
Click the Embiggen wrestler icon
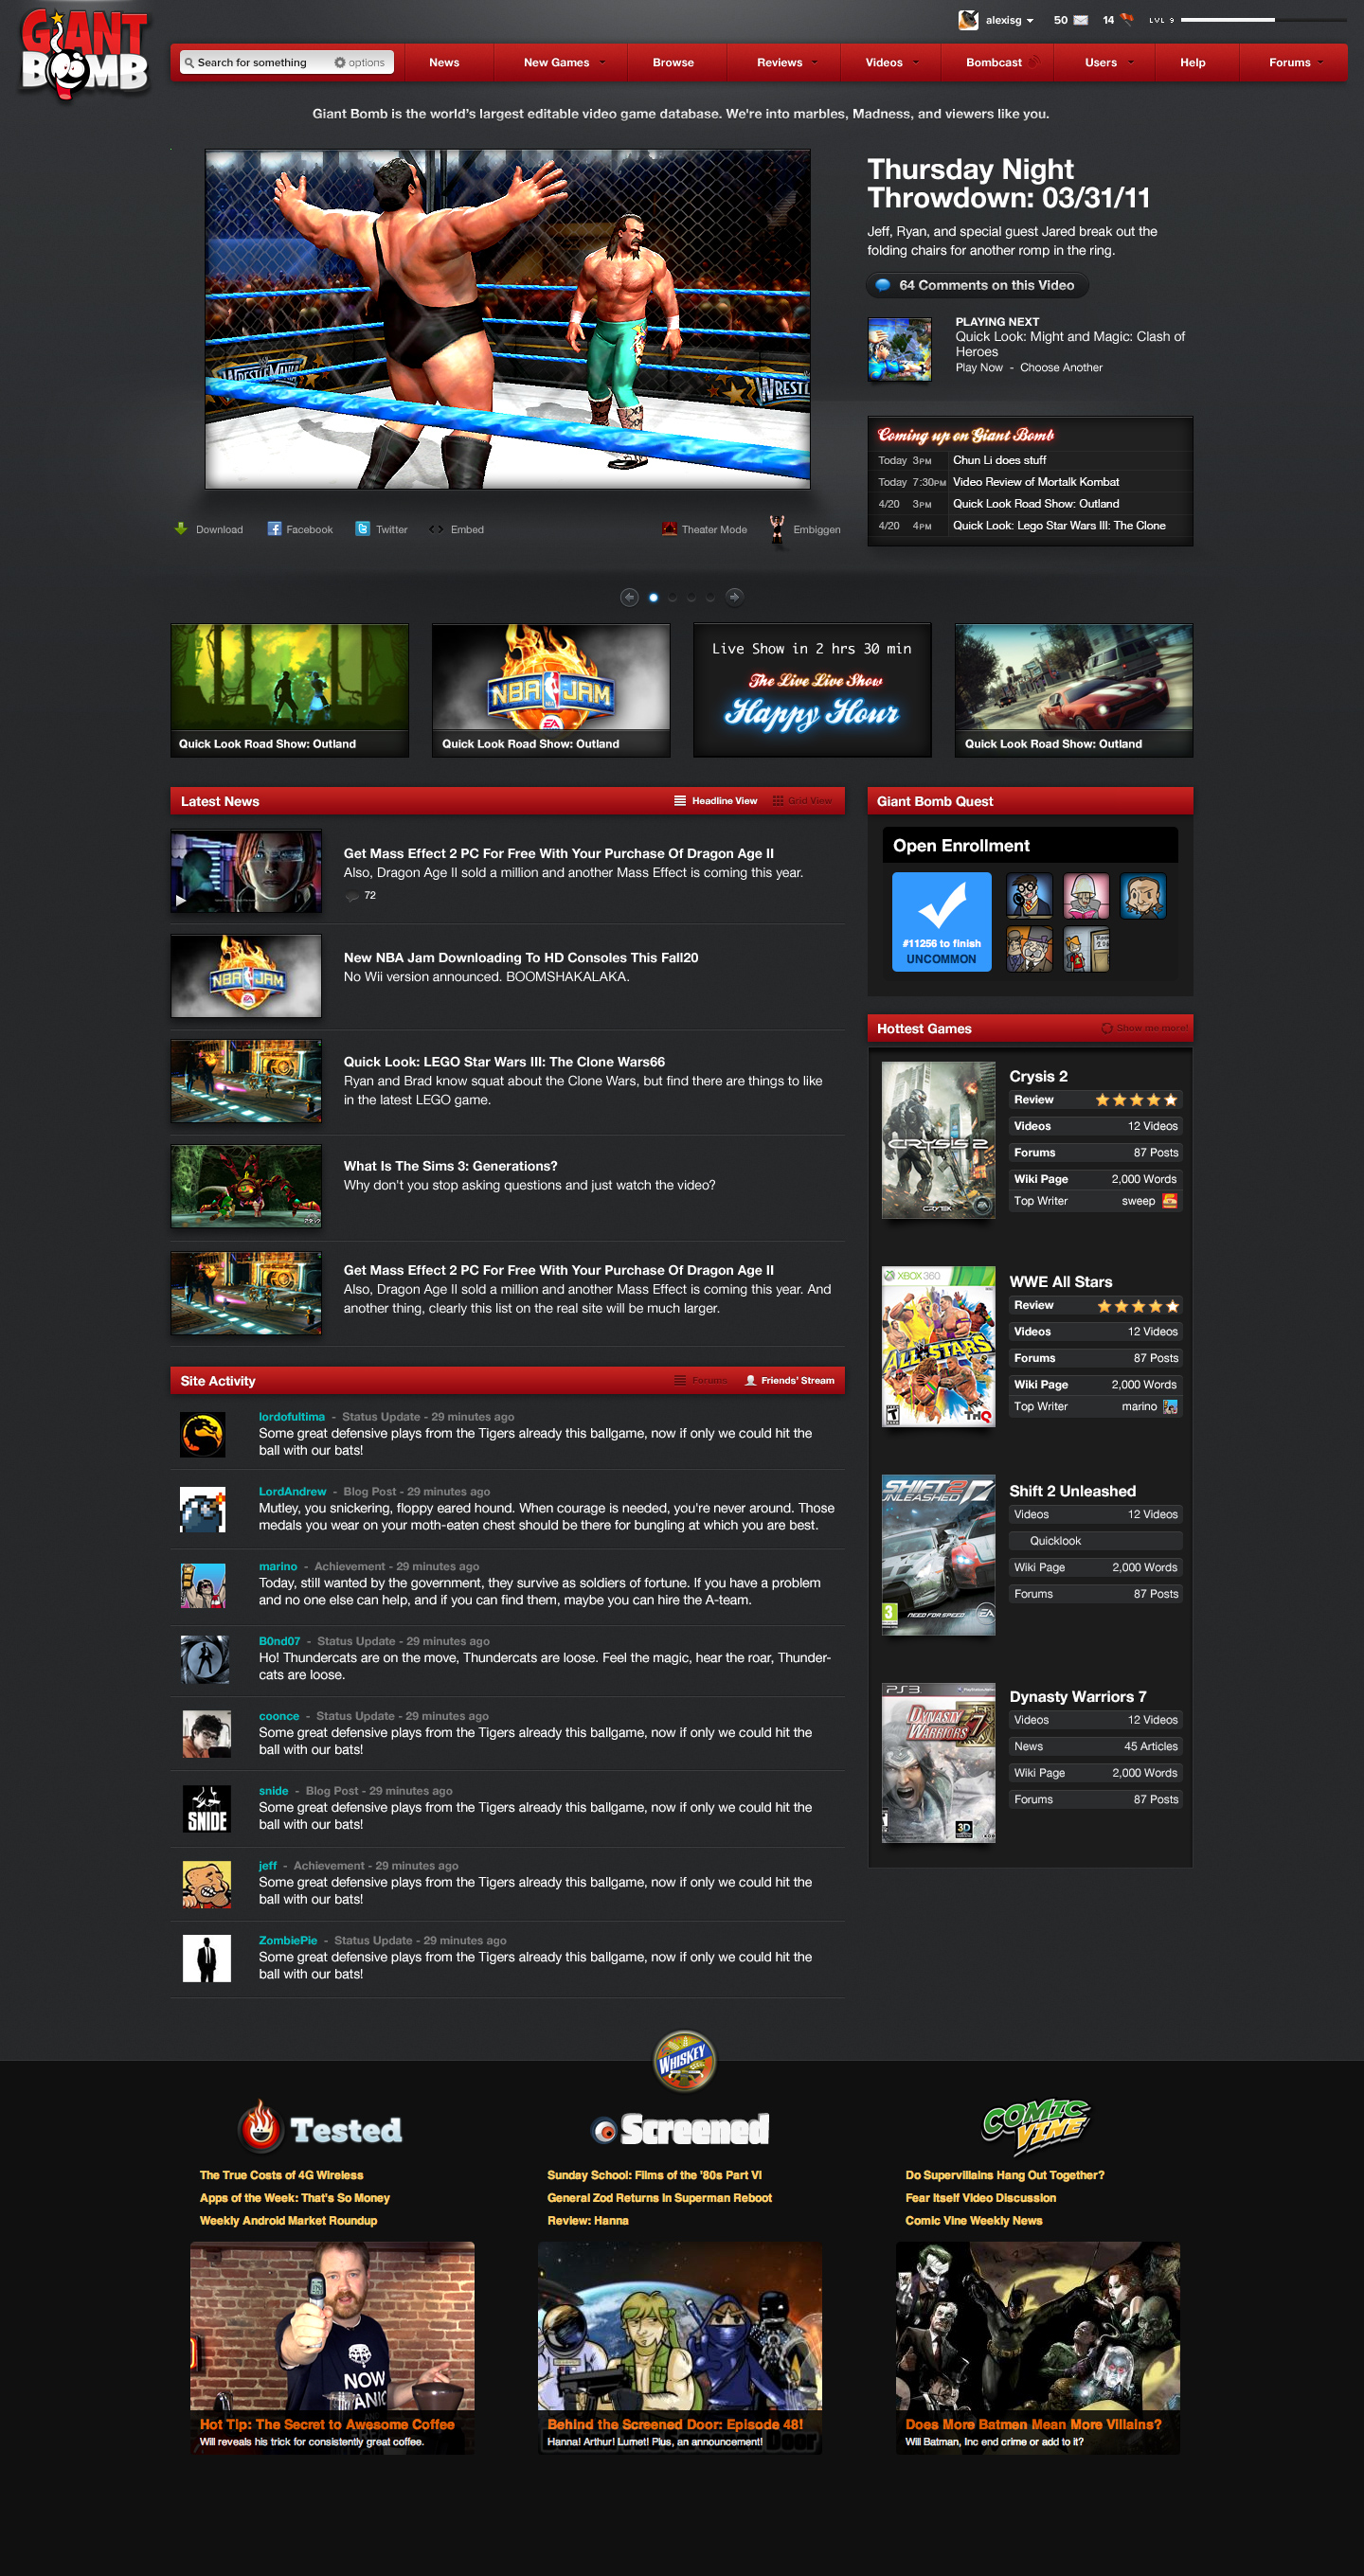click(777, 528)
